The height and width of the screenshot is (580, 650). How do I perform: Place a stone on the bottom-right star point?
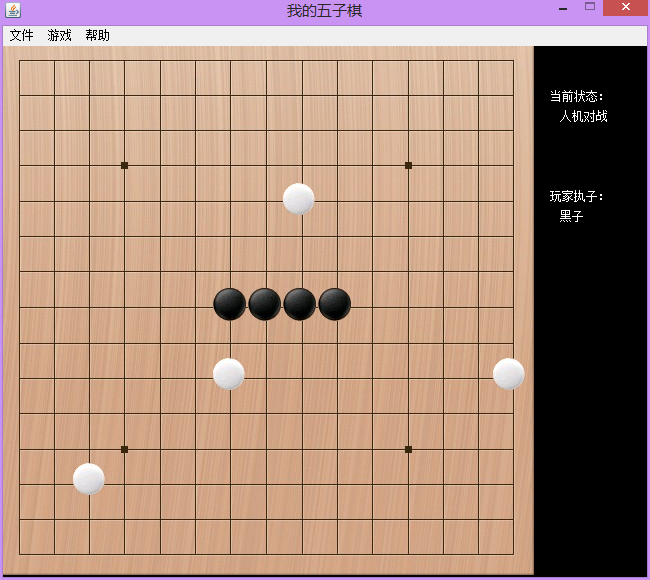(408, 449)
